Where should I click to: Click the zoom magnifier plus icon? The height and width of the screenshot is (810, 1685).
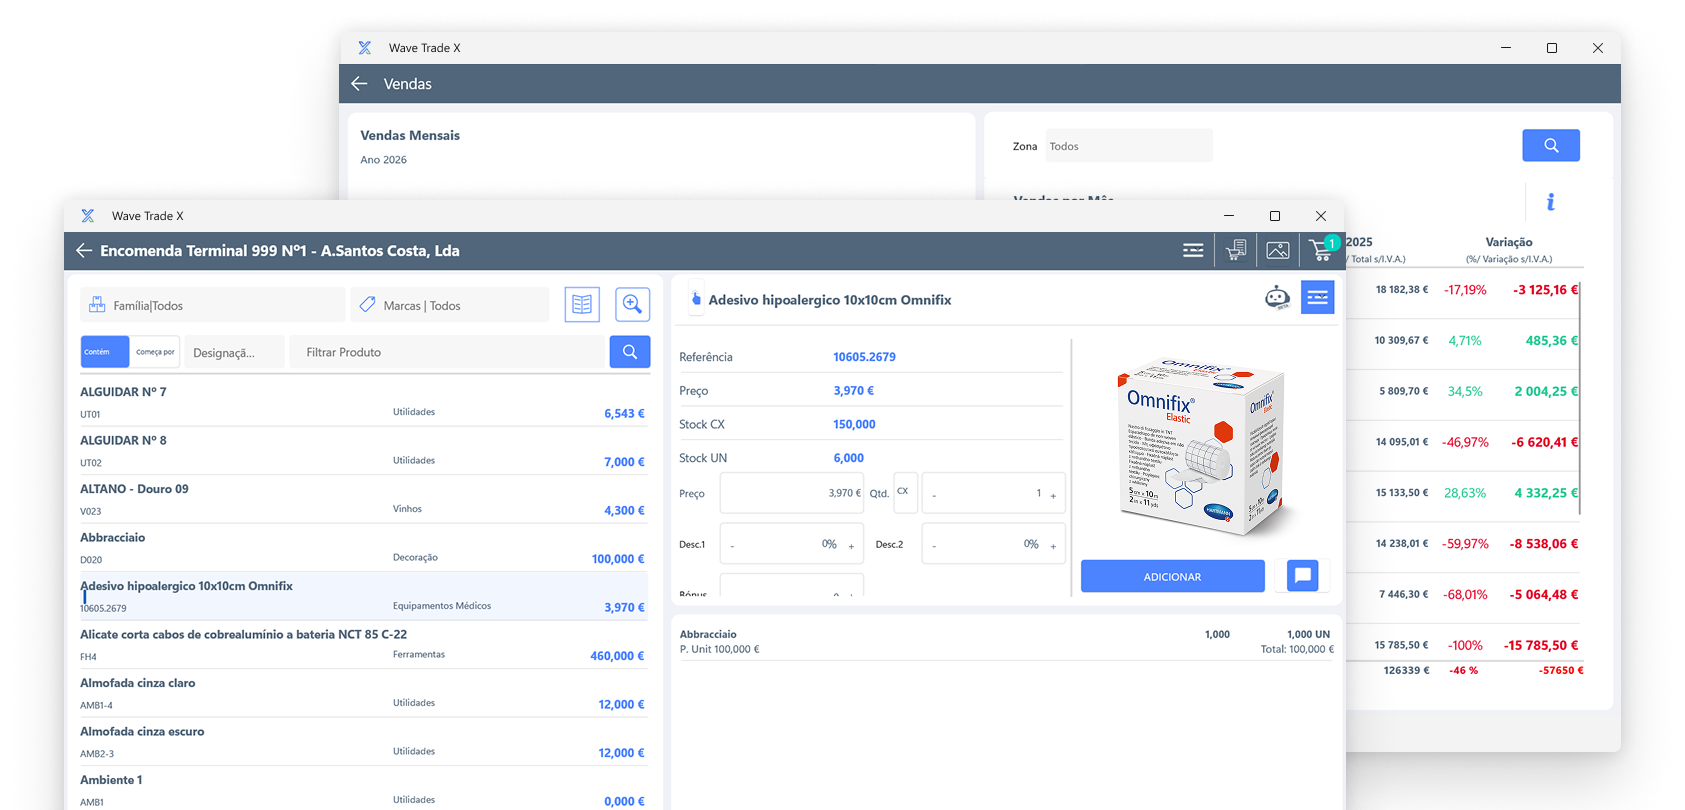[x=633, y=304]
